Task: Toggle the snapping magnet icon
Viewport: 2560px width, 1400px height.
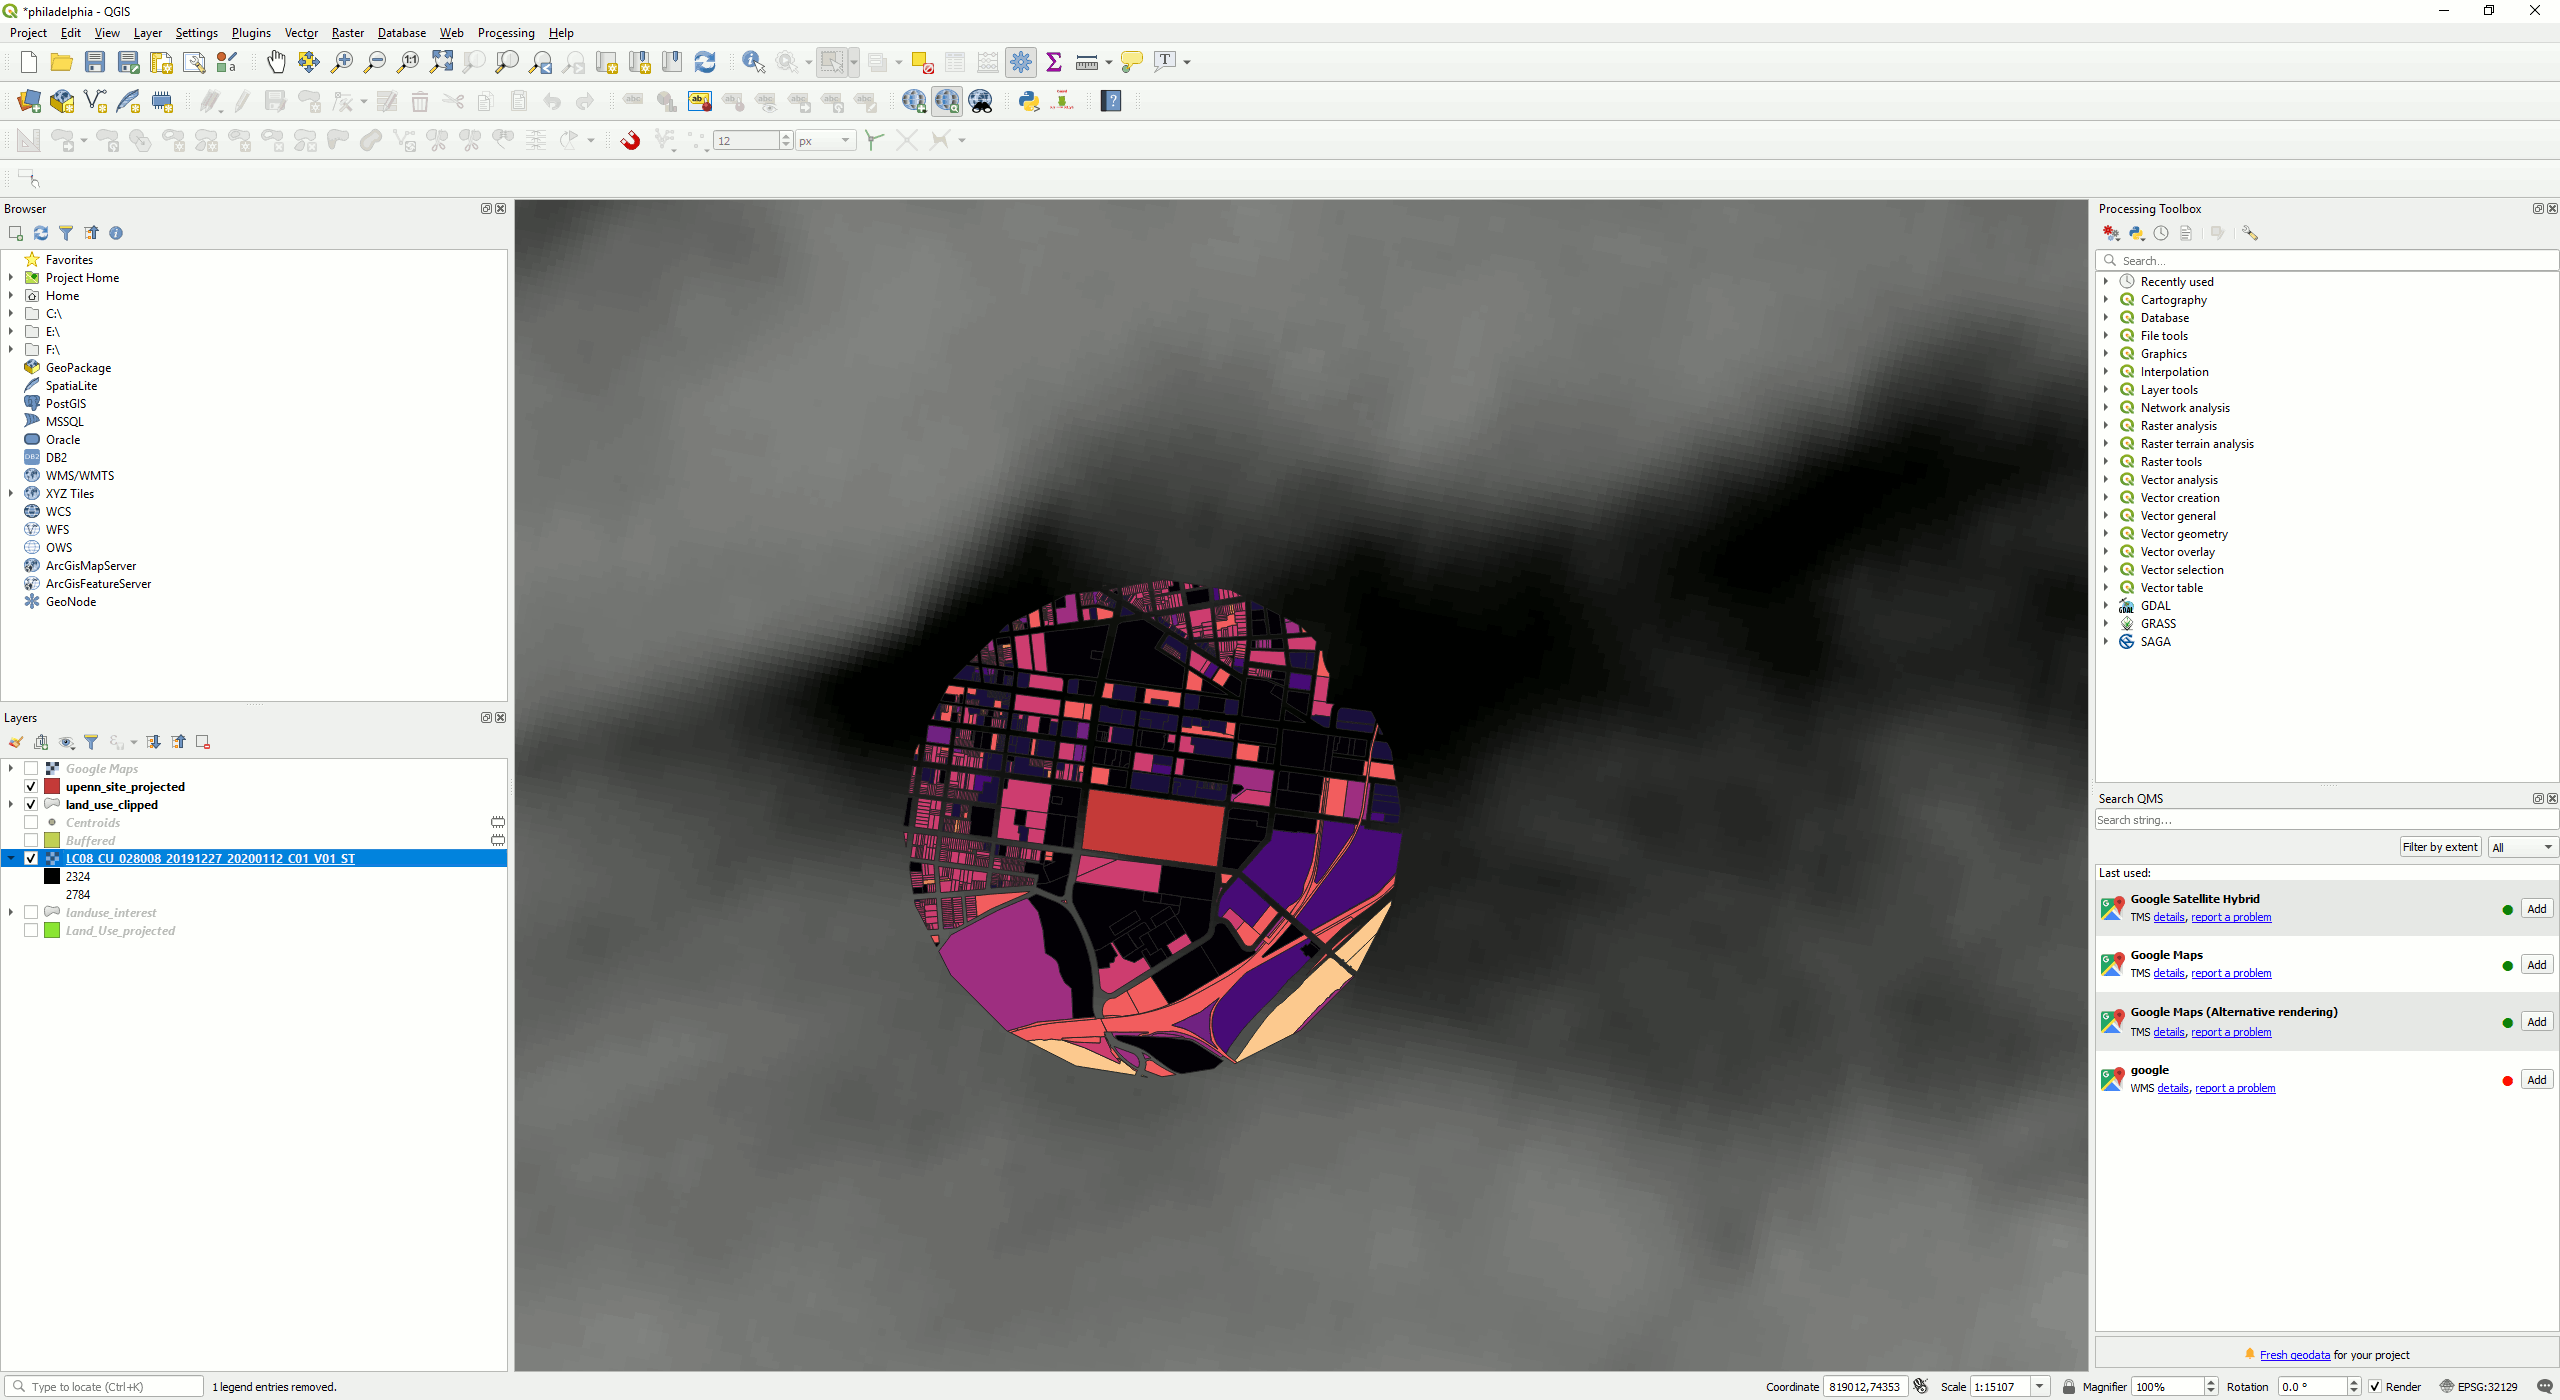Action: point(630,141)
